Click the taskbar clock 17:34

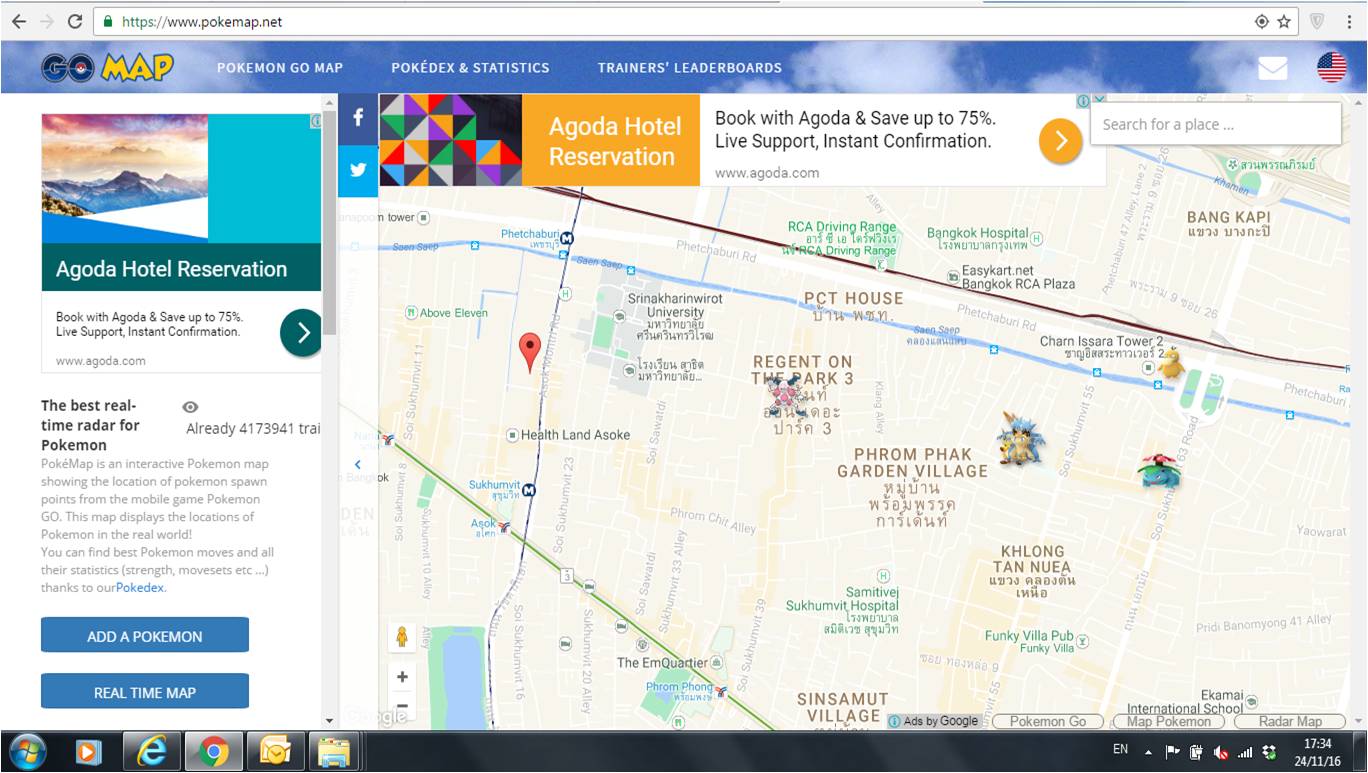coord(1318,744)
